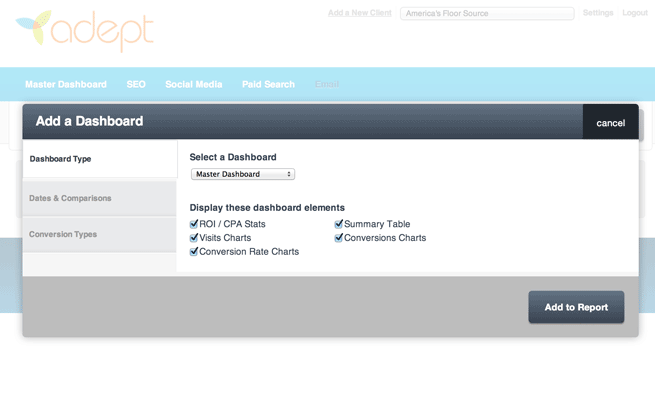Image resolution: width=655 pixels, height=406 pixels.
Task: Open the Master Dashboard nav item
Action: (66, 85)
